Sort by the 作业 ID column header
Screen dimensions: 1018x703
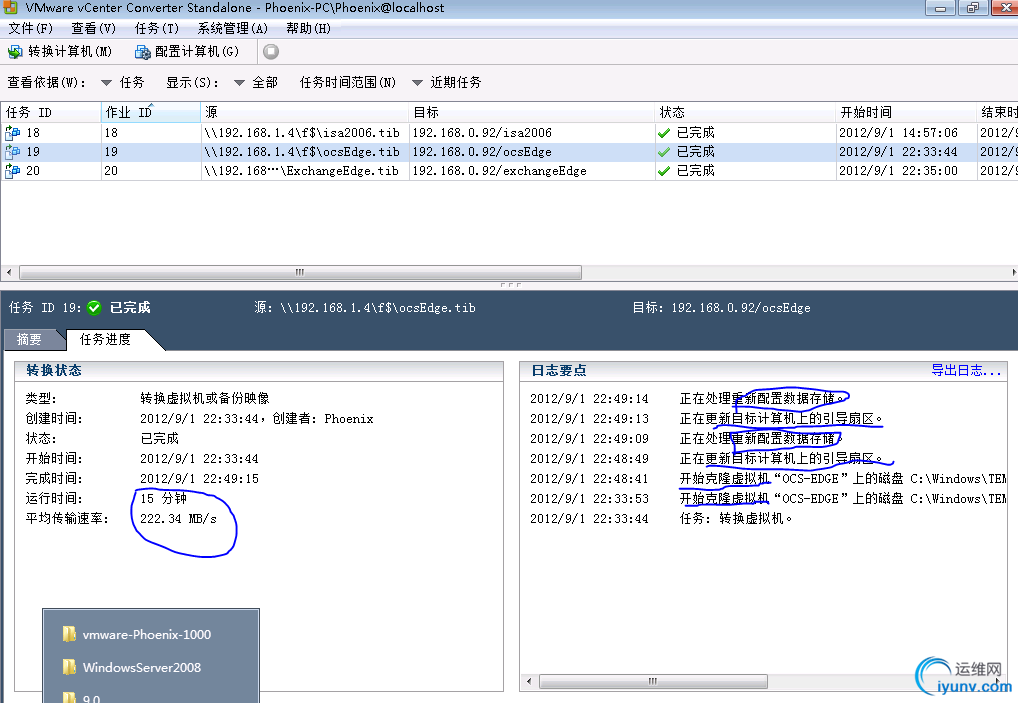coord(151,112)
